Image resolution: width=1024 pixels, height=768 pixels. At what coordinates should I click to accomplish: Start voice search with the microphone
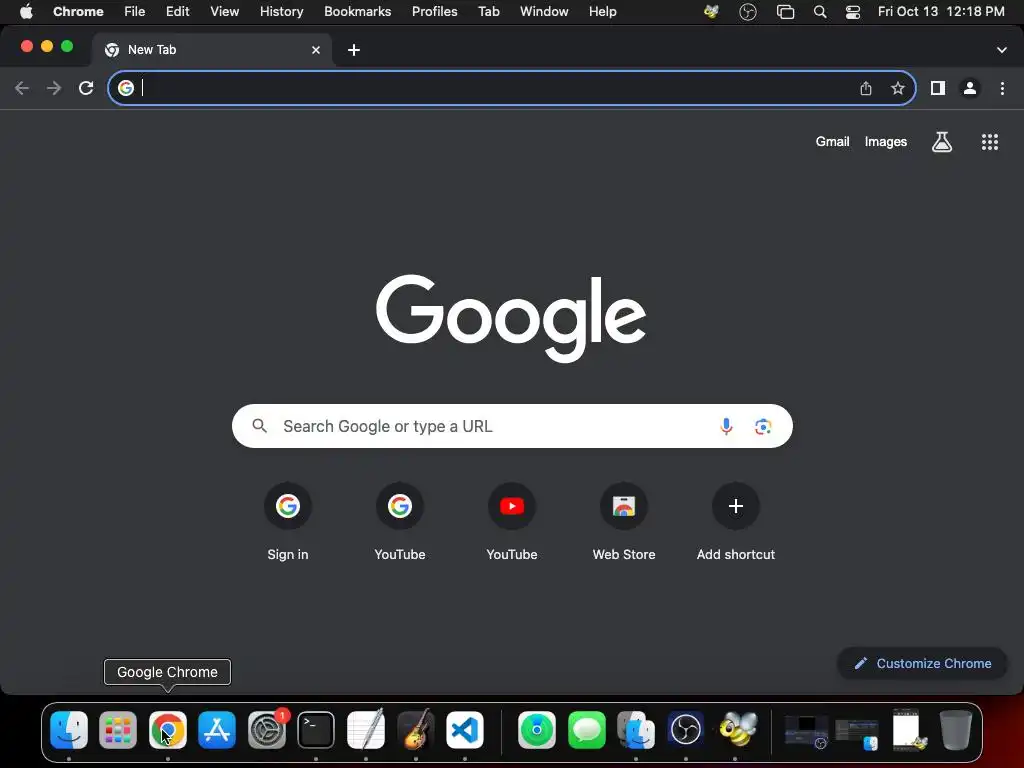(x=726, y=426)
